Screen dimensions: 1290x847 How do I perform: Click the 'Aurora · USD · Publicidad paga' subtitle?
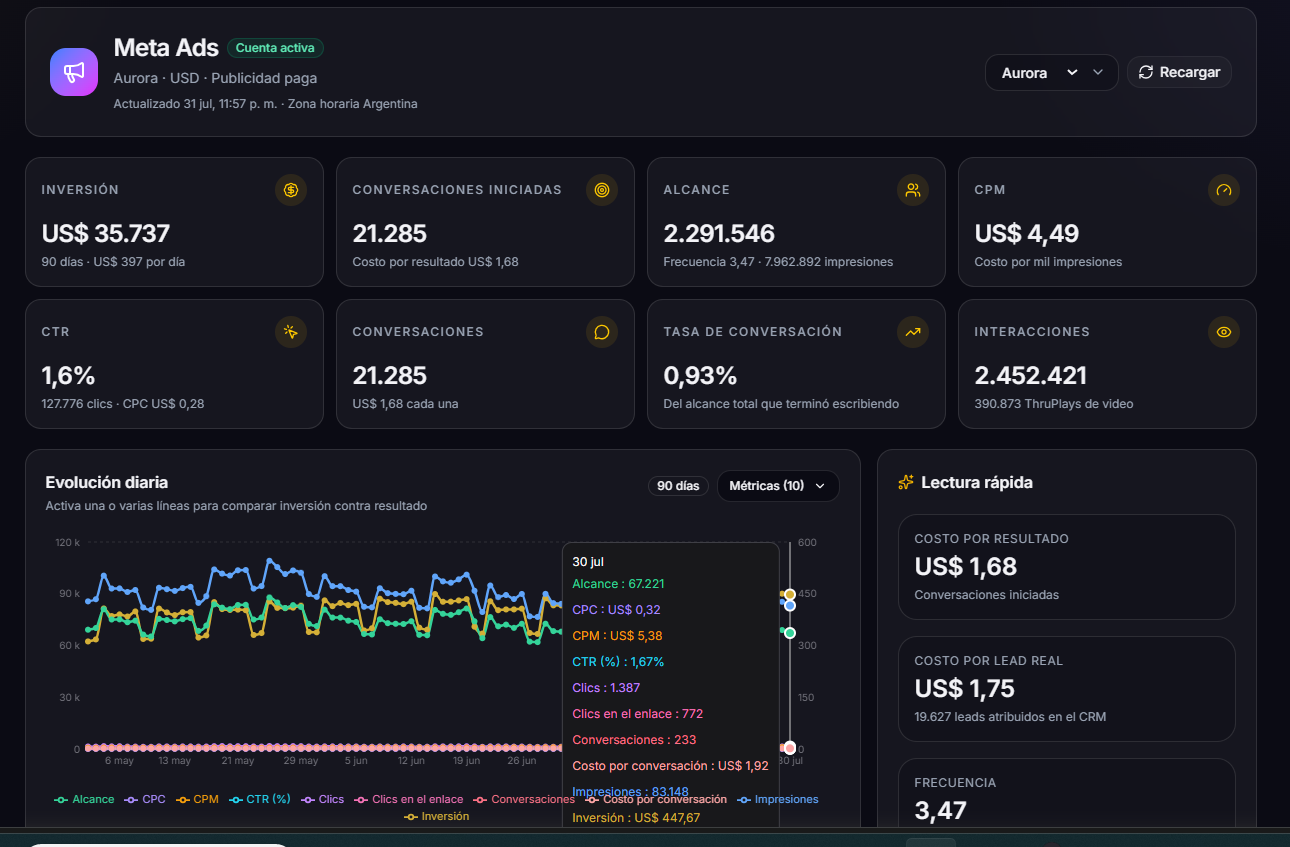[216, 78]
